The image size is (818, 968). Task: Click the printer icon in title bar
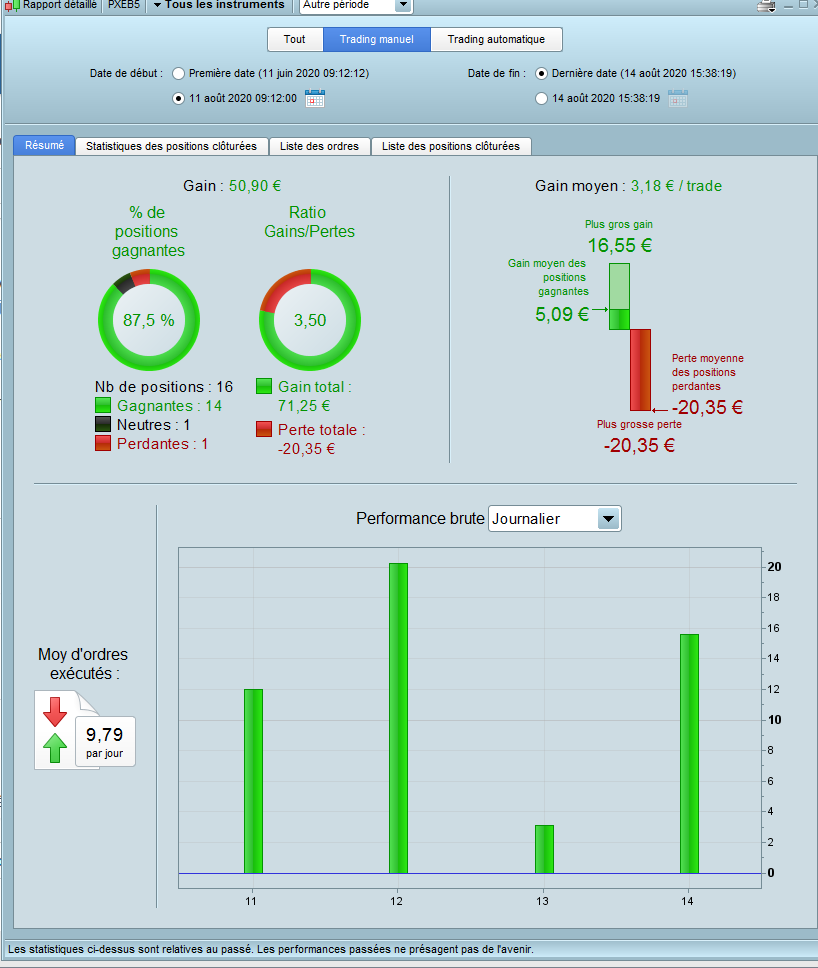coord(766,6)
